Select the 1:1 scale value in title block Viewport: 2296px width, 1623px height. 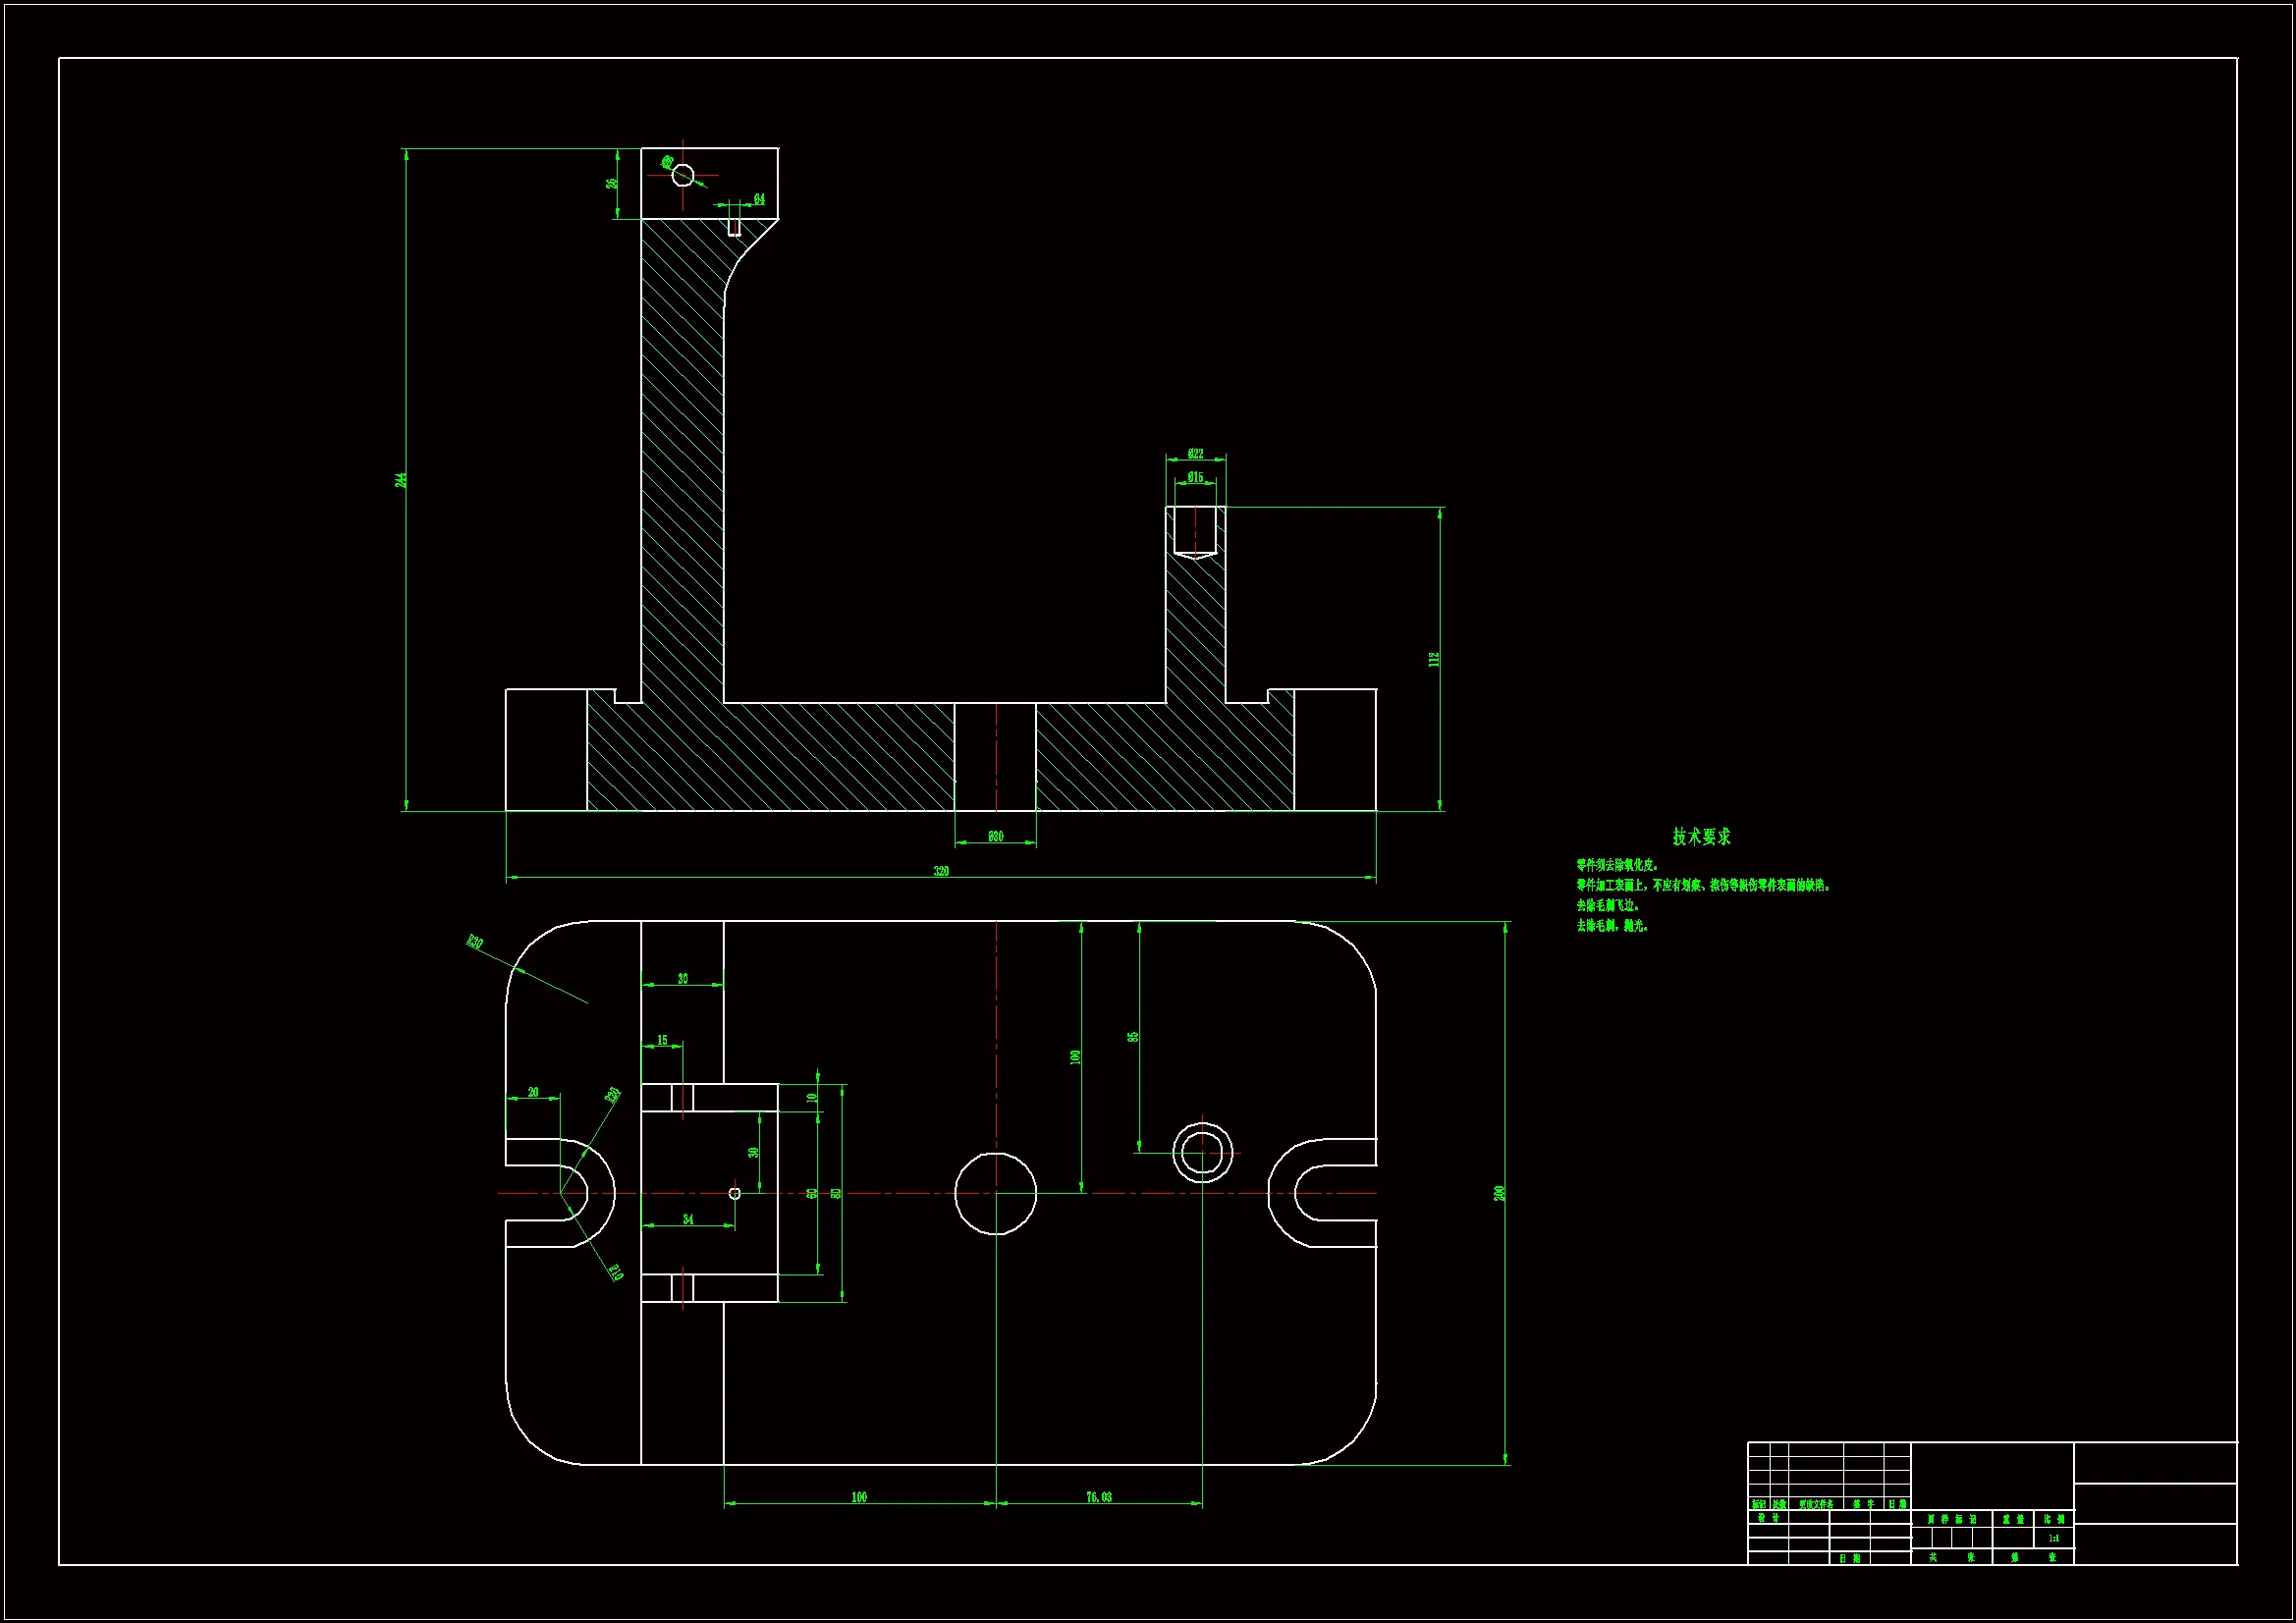(x=2053, y=1538)
